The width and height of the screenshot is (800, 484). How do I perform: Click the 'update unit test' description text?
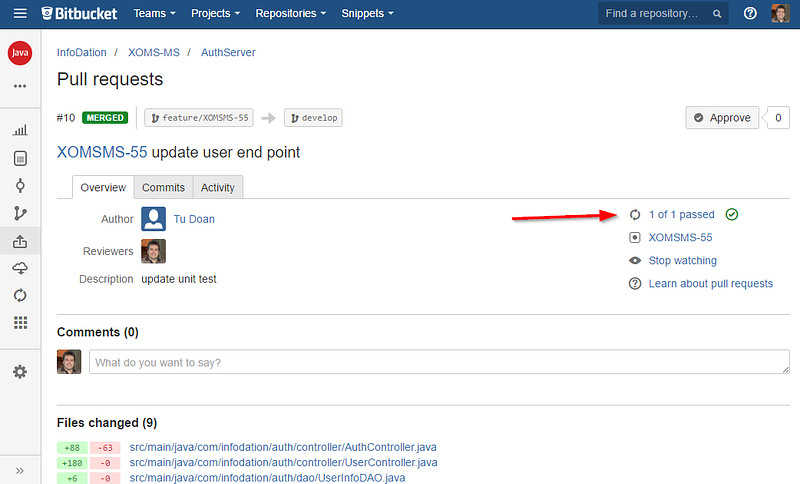click(x=179, y=279)
